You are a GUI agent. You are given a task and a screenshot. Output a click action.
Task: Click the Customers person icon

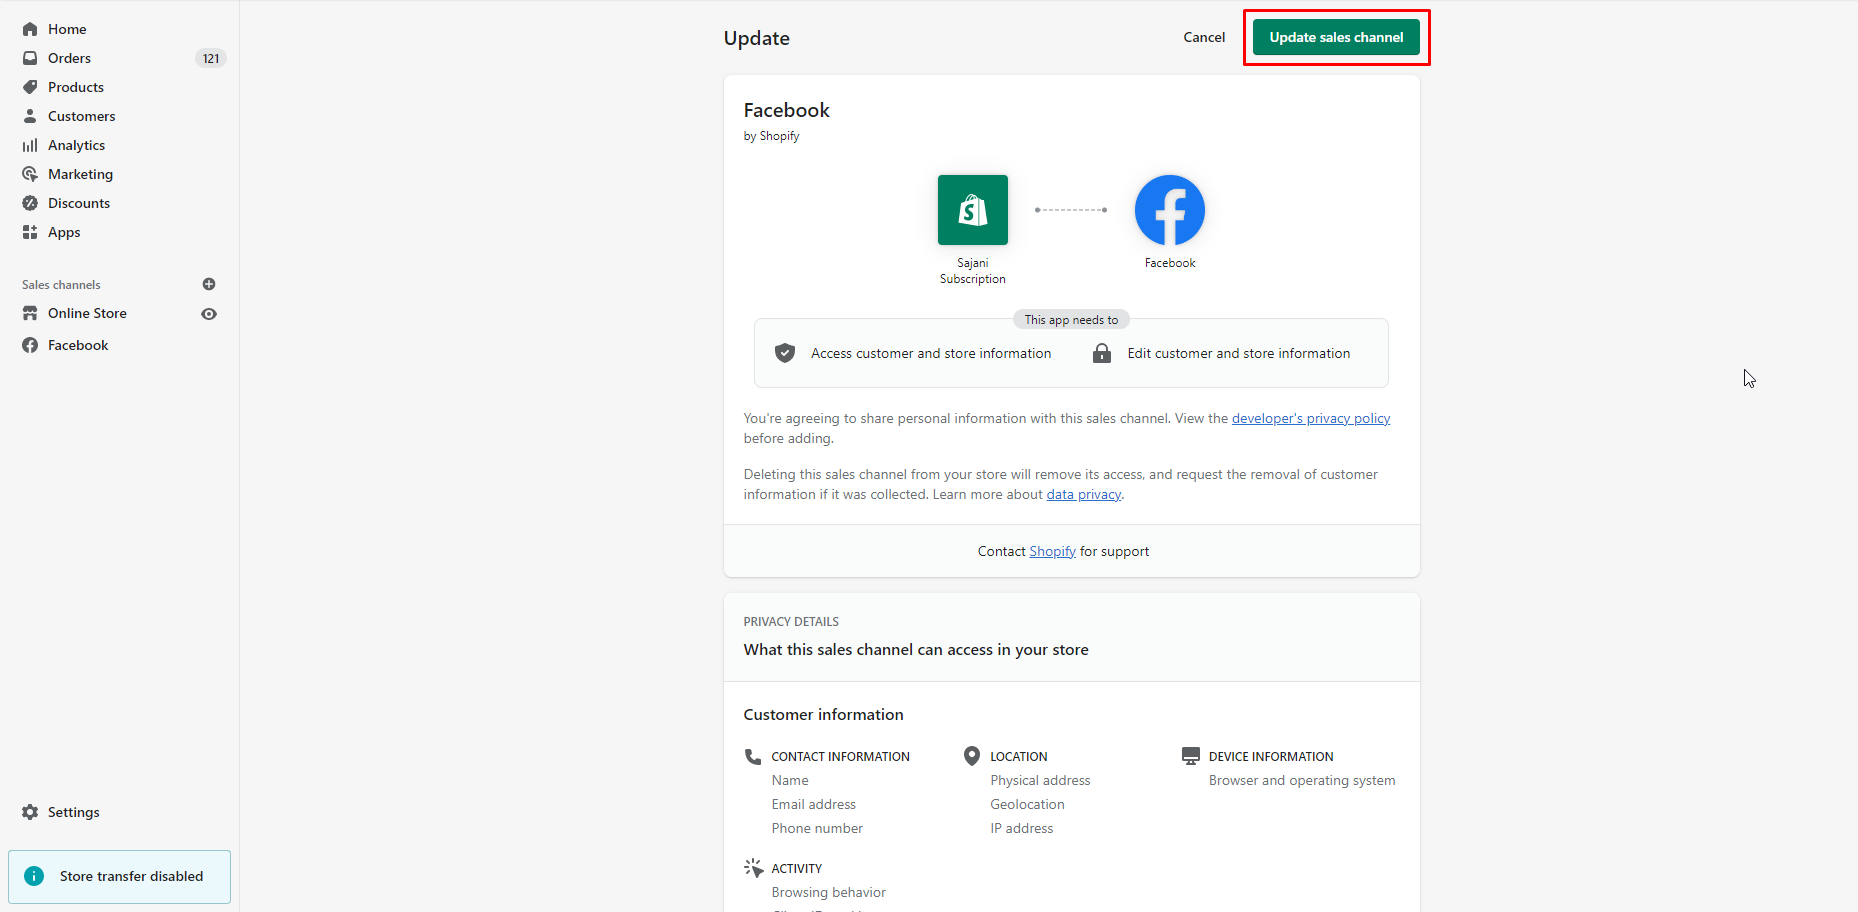coord(30,116)
